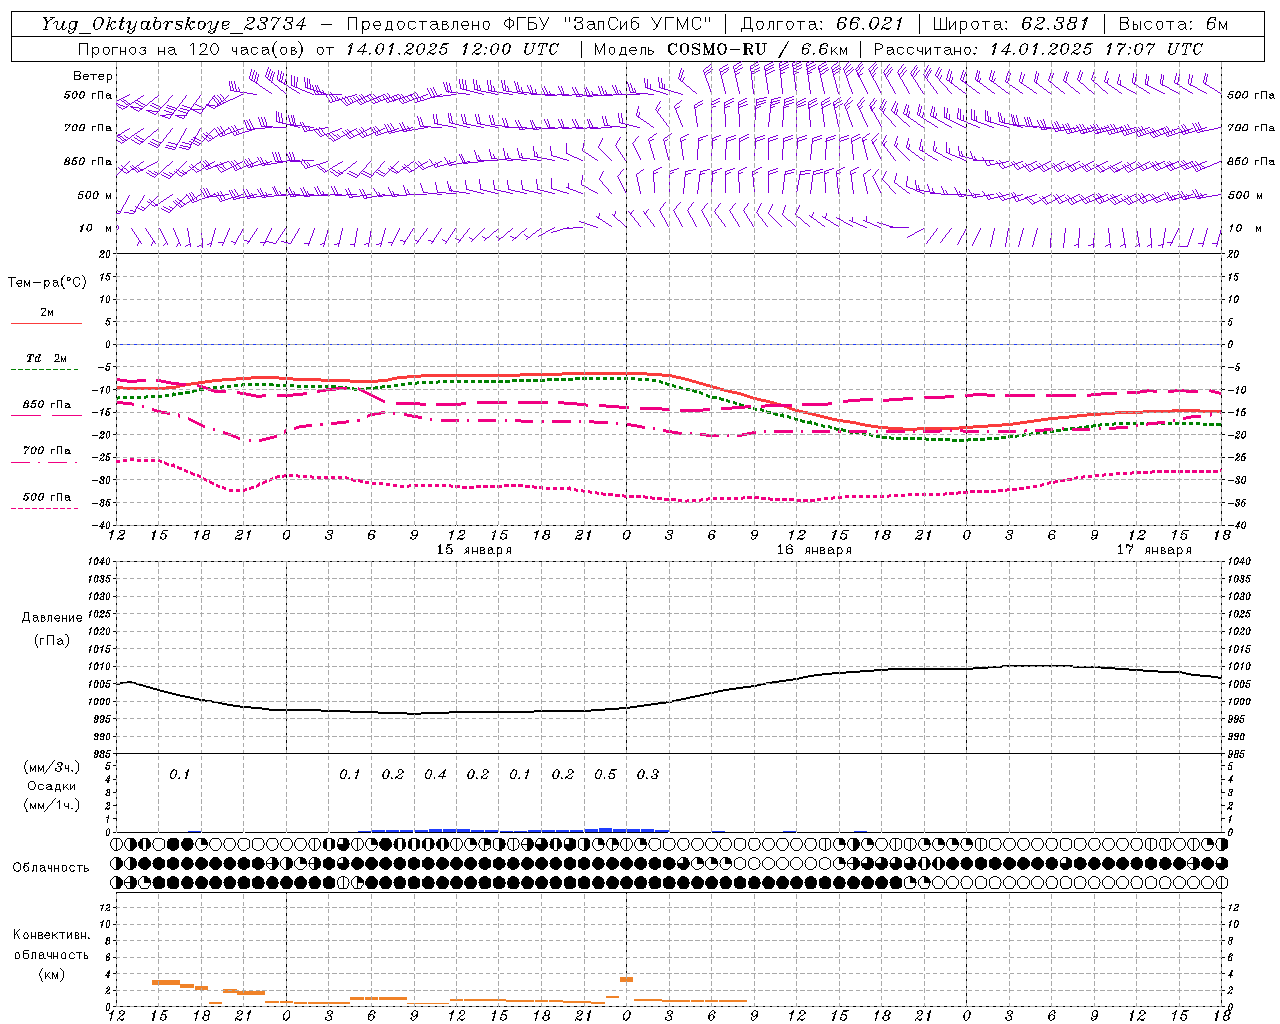Click the 700 гПа temperature legend entry
The width and height of the screenshot is (1280, 1024).
click(46, 455)
